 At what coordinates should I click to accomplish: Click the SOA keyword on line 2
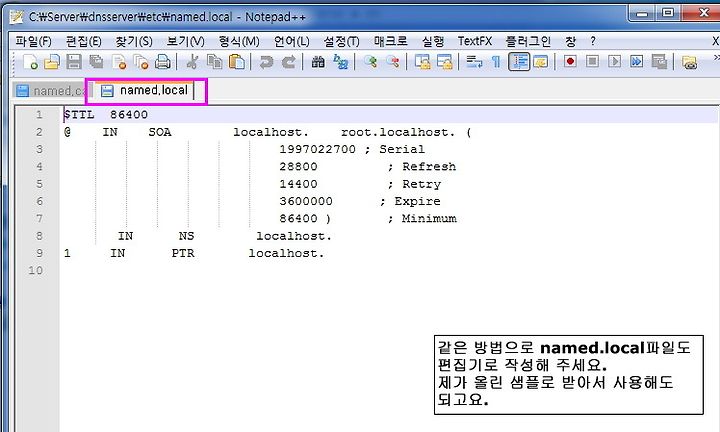click(160, 132)
